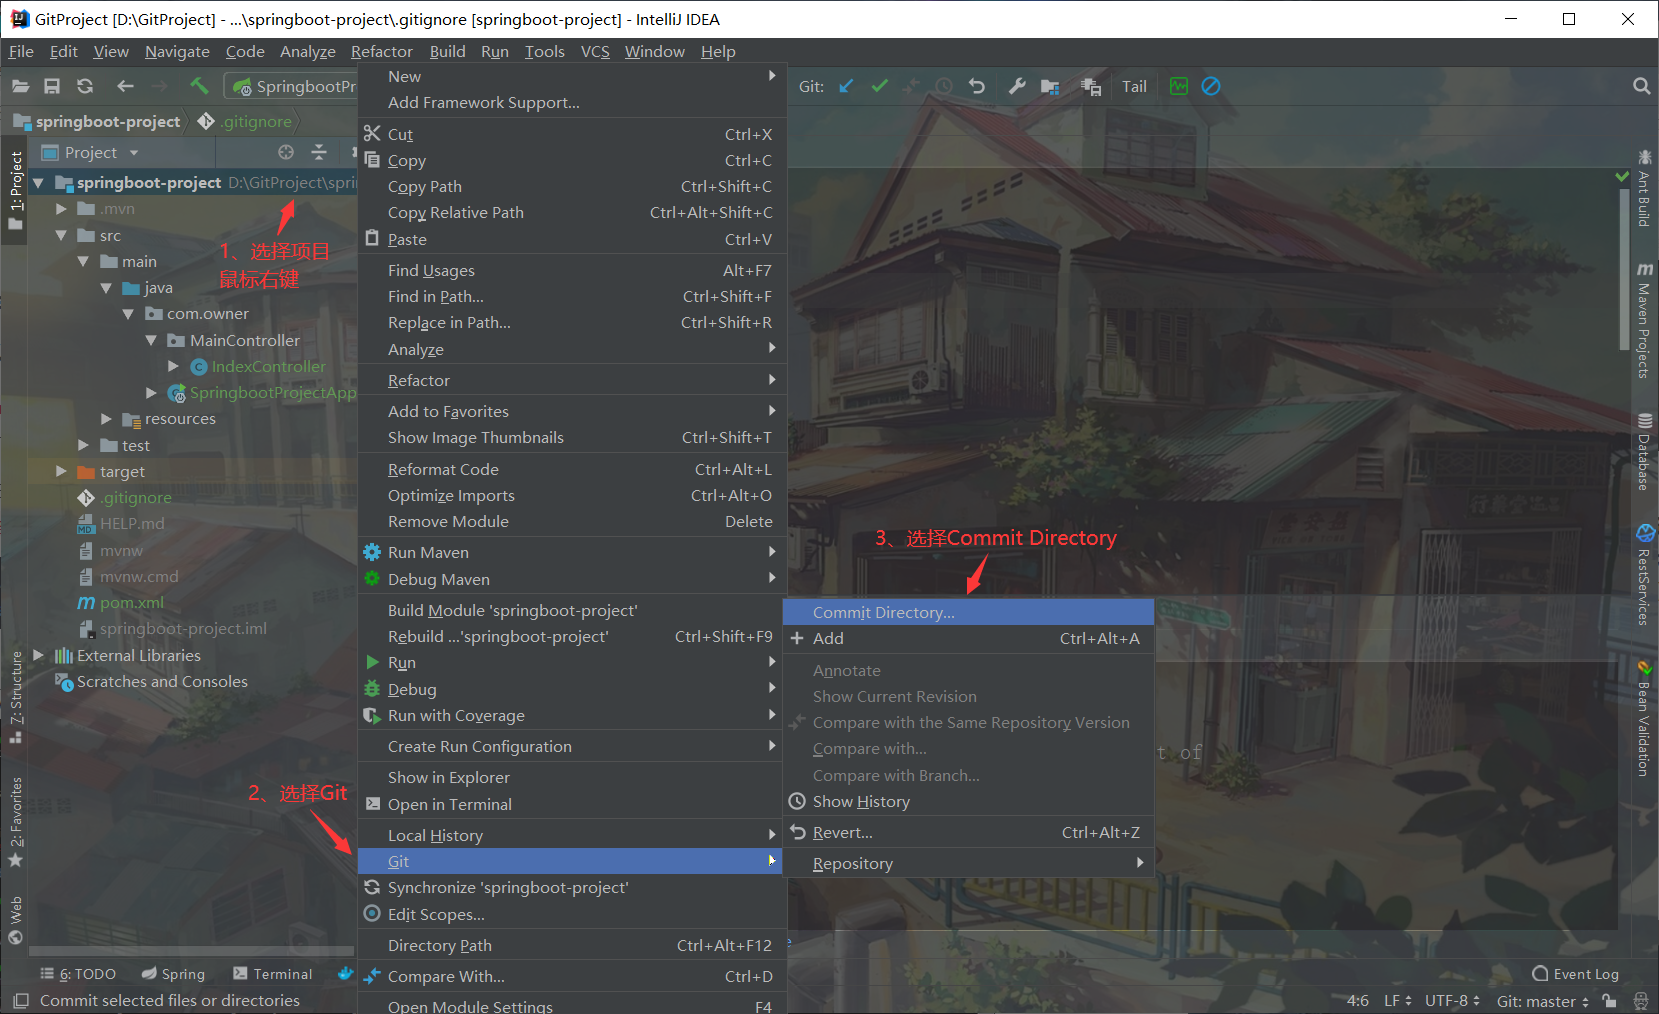Expand the resources folder in the tree
1659x1014 pixels.
[106, 418]
